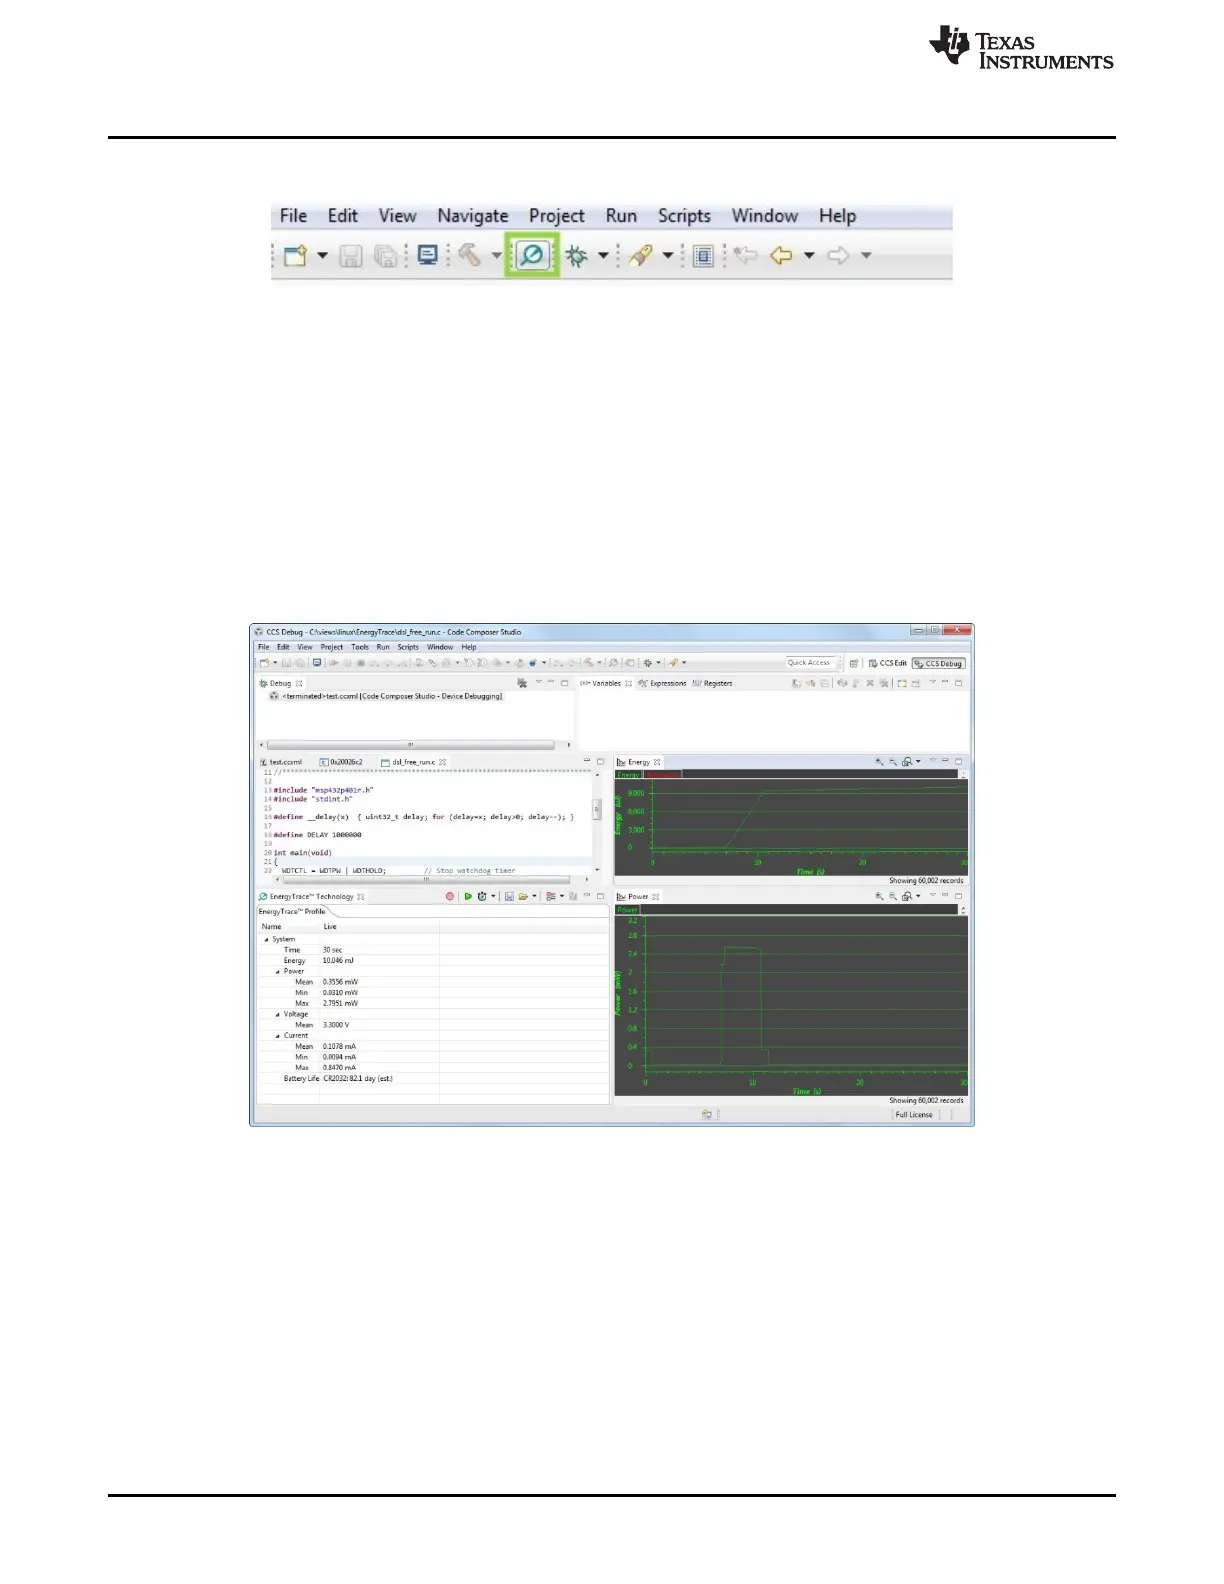Open the dropdown arrow beside the hammer Build icon
Viewport: 1224px width, 1584px height.
tap(496, 256)
